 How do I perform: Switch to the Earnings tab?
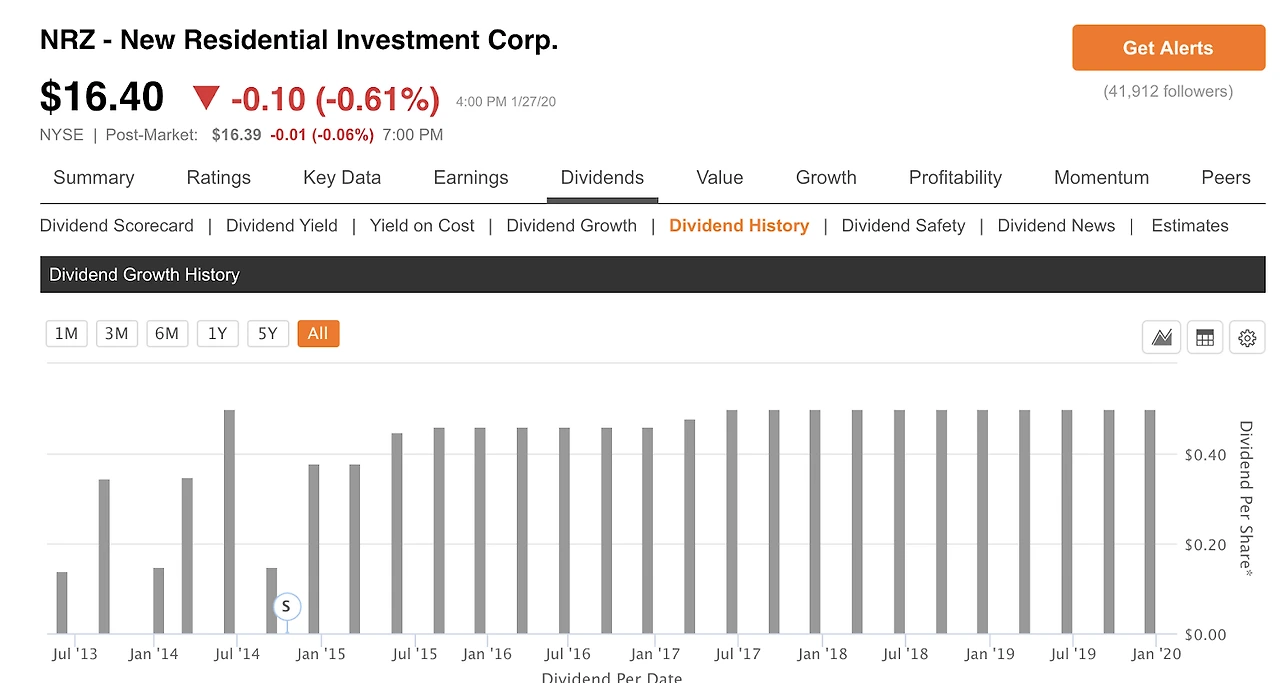471,178
